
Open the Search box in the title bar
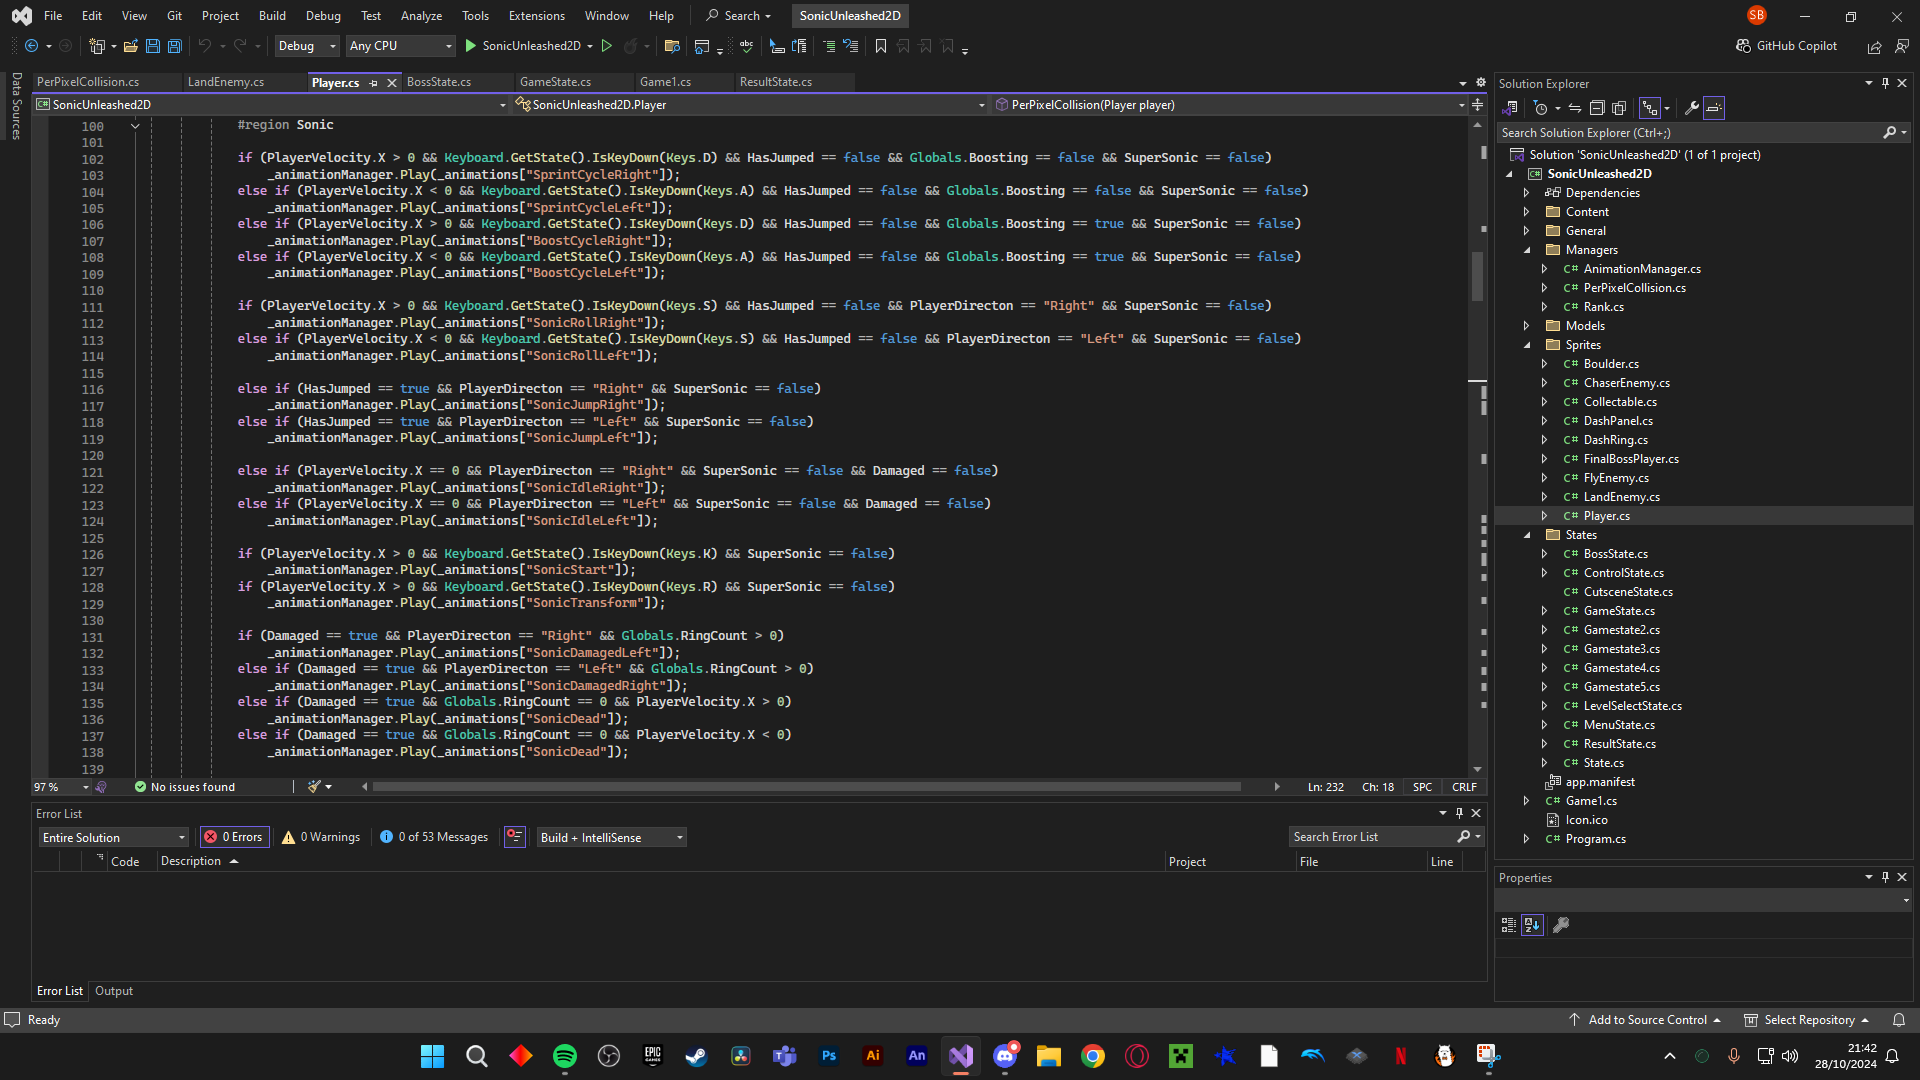[x=740, y=16]
